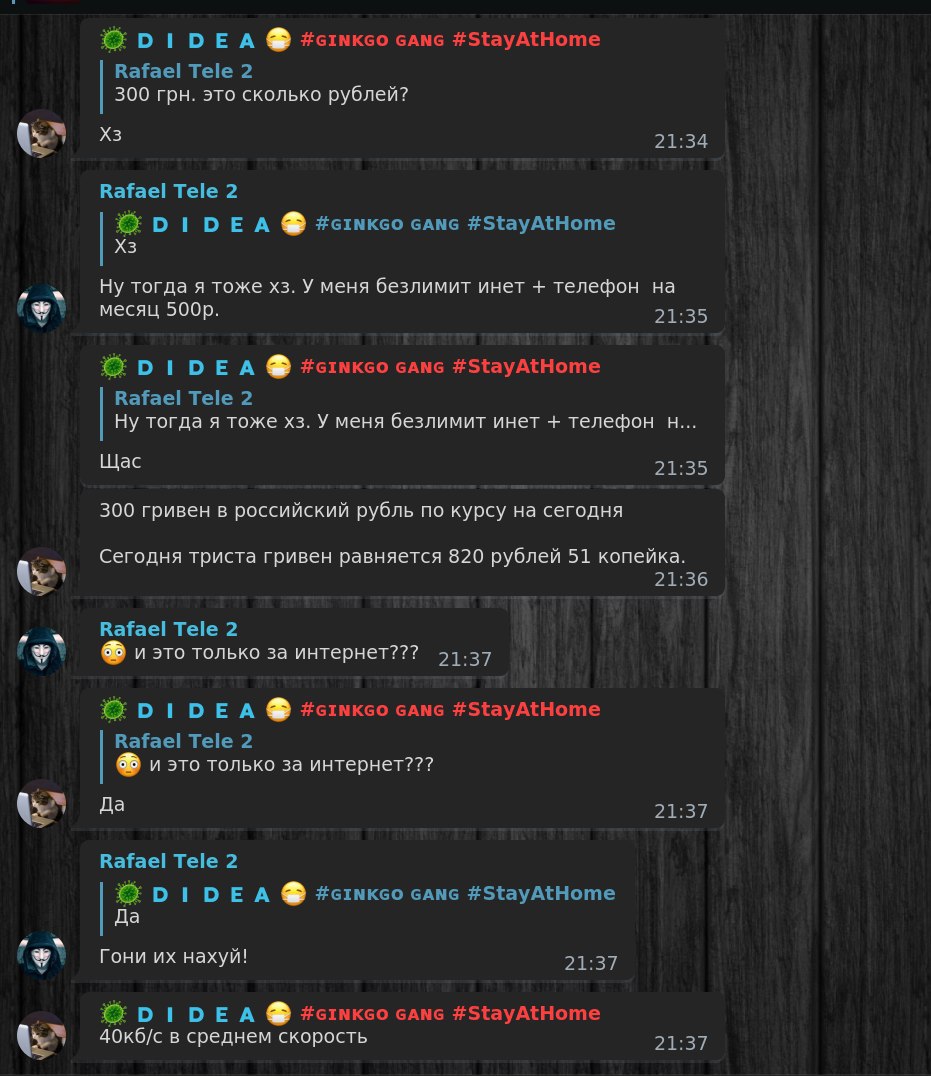Select the "Rafael Tele 2" name above the flushed emoji message
Image resolution: width=931 pixels, height=1076 pixels.
pos(169,629)
